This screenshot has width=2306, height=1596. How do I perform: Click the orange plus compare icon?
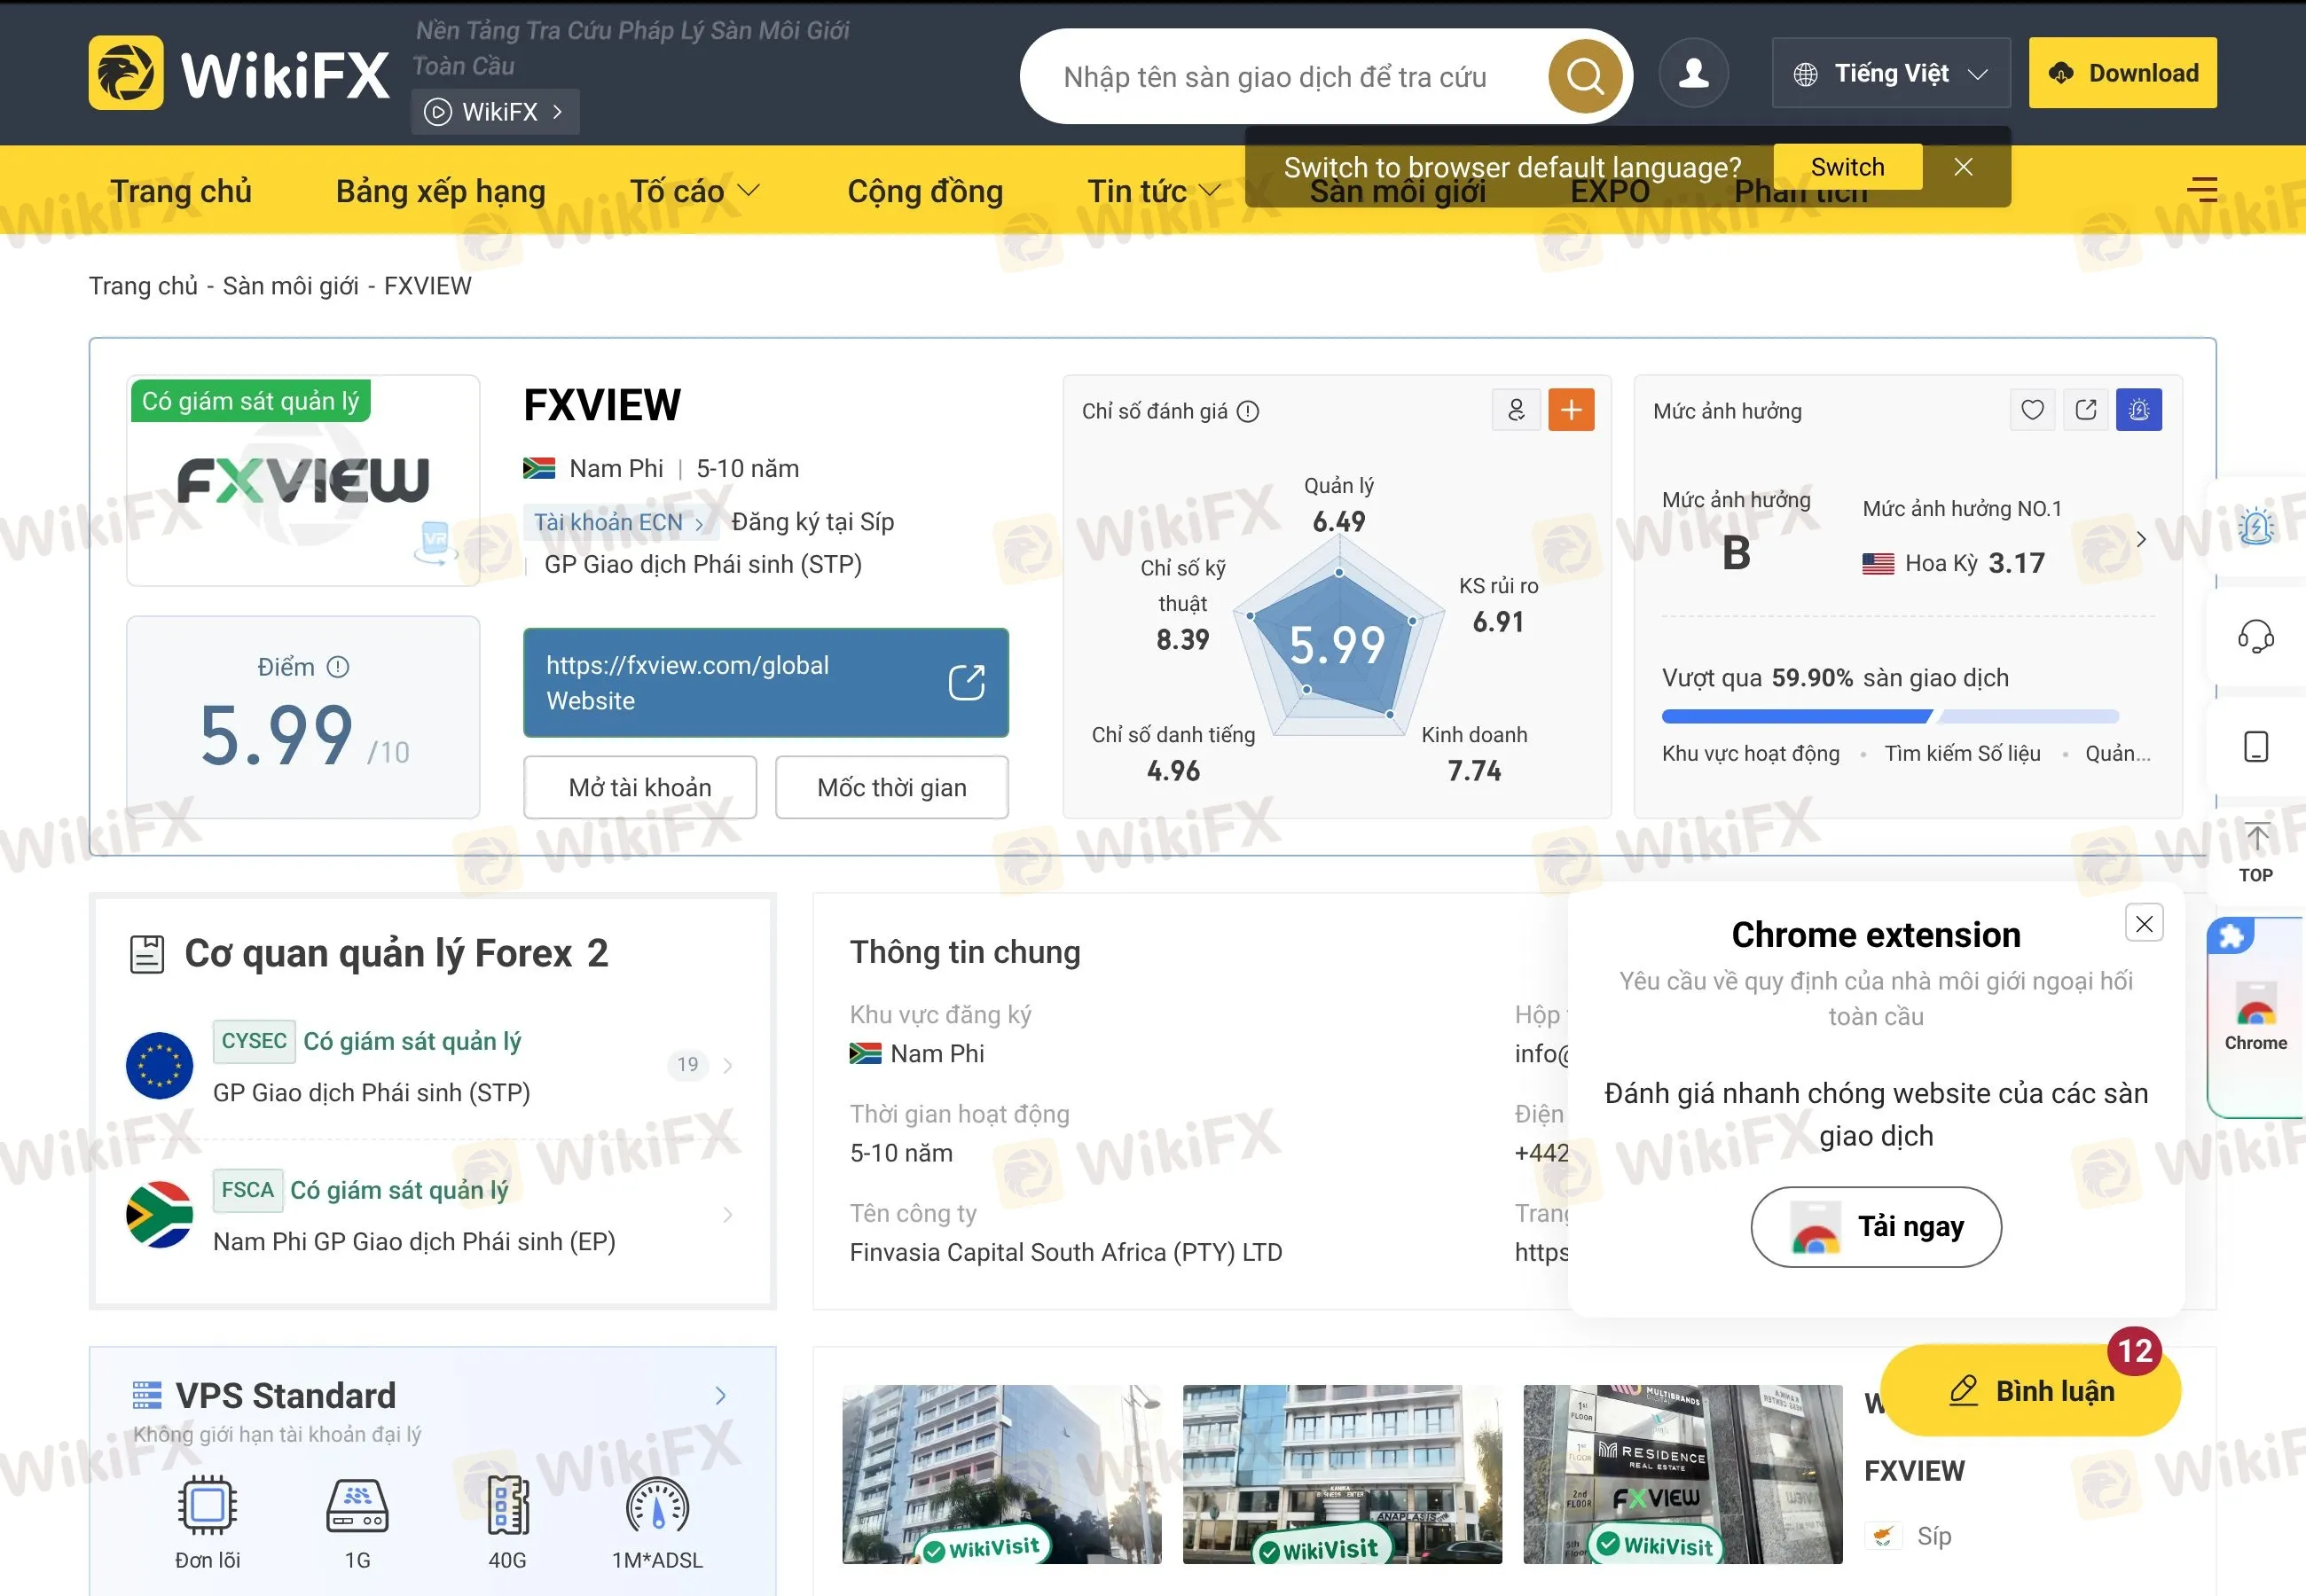tap(1571, 410)
